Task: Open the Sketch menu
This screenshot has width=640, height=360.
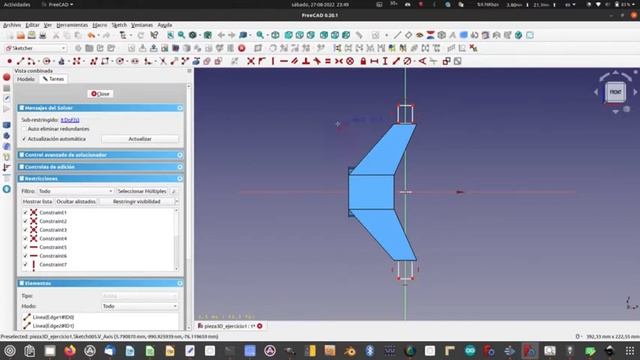Action: coord(119,25)
